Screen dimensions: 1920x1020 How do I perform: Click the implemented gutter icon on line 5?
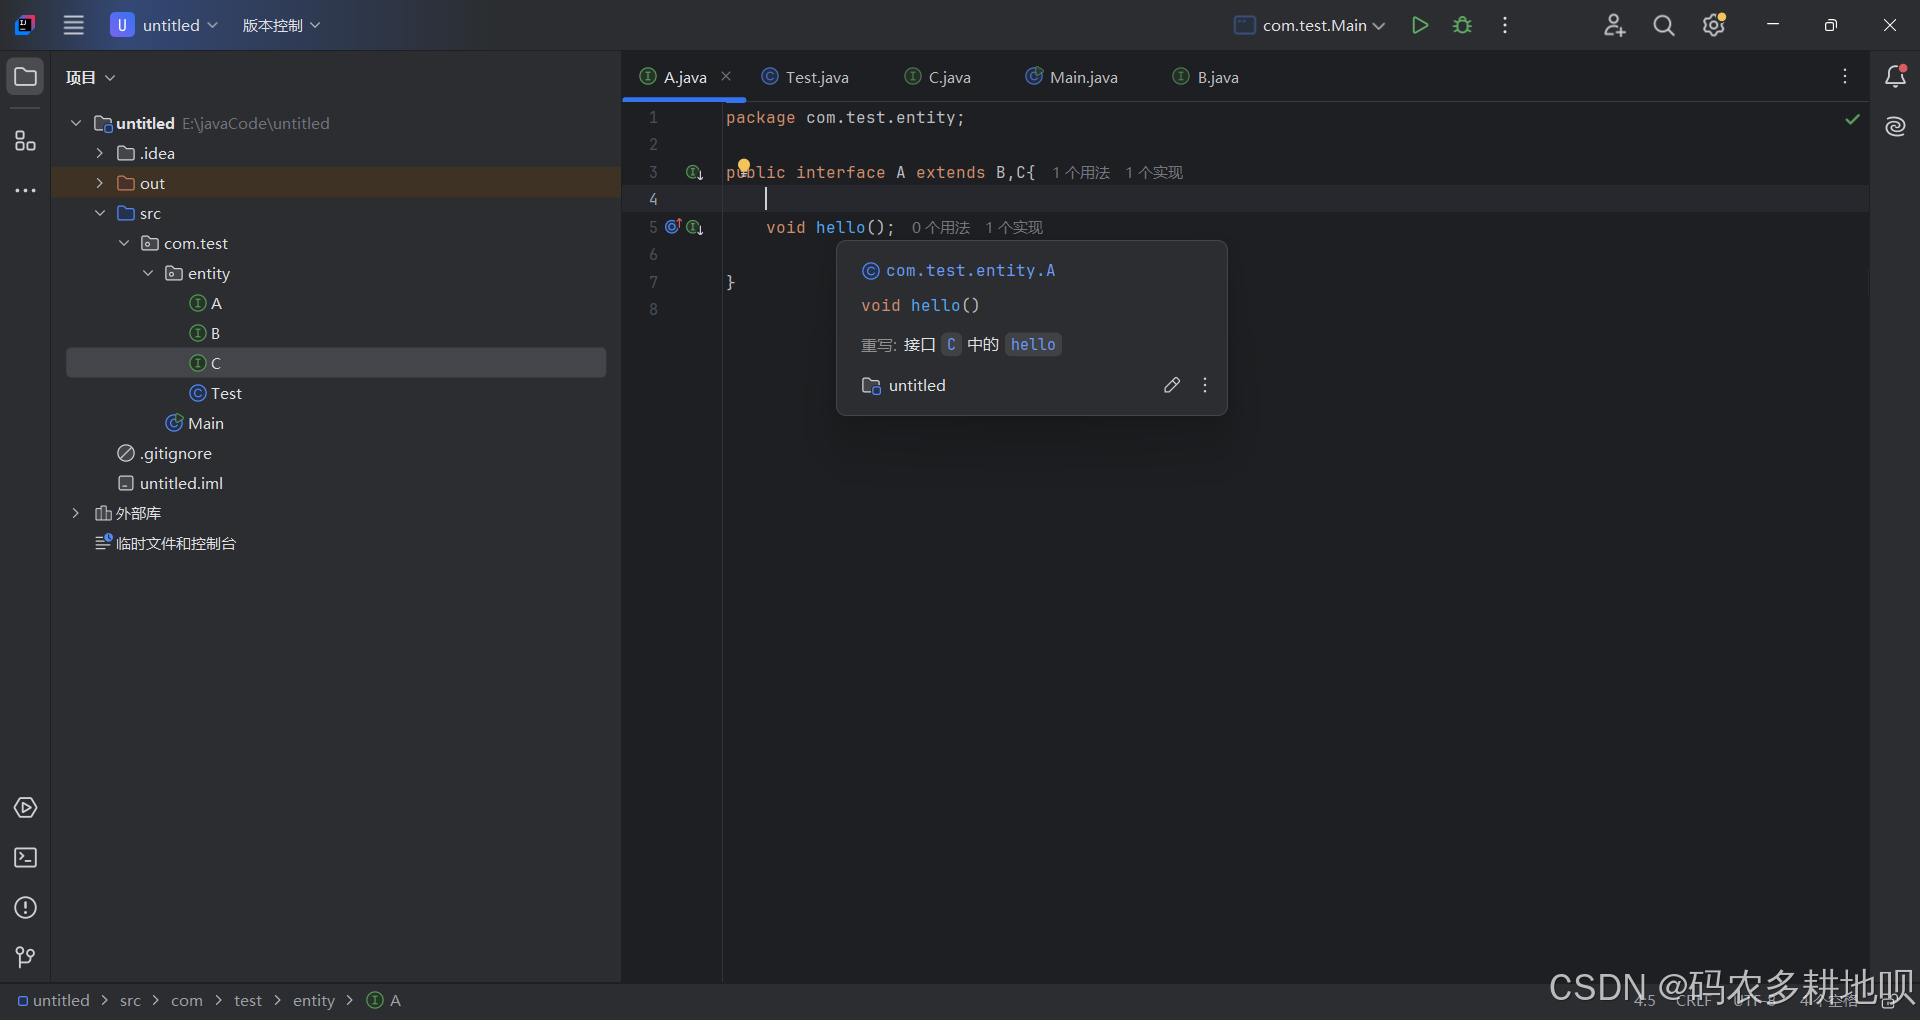(x=695, y=228)
